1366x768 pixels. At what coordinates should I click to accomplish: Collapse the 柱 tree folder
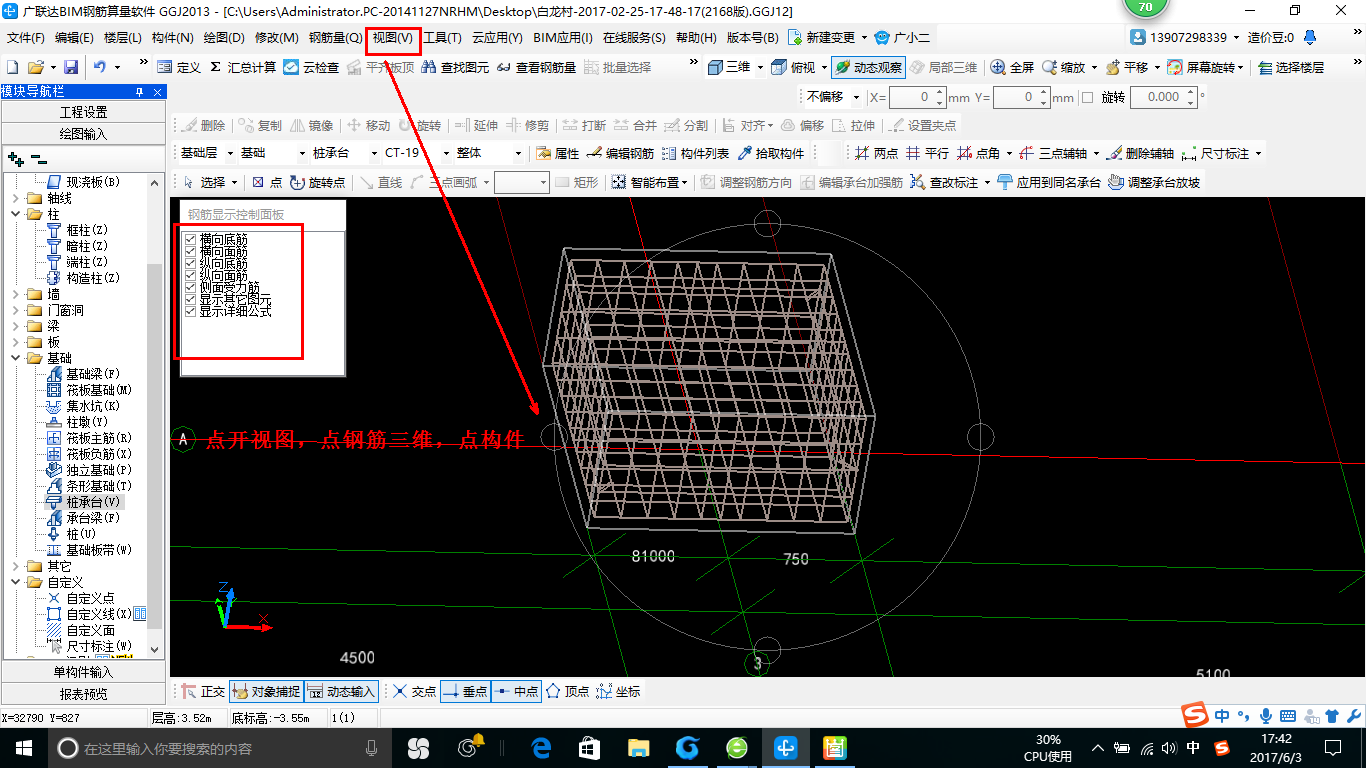[14, 214]
